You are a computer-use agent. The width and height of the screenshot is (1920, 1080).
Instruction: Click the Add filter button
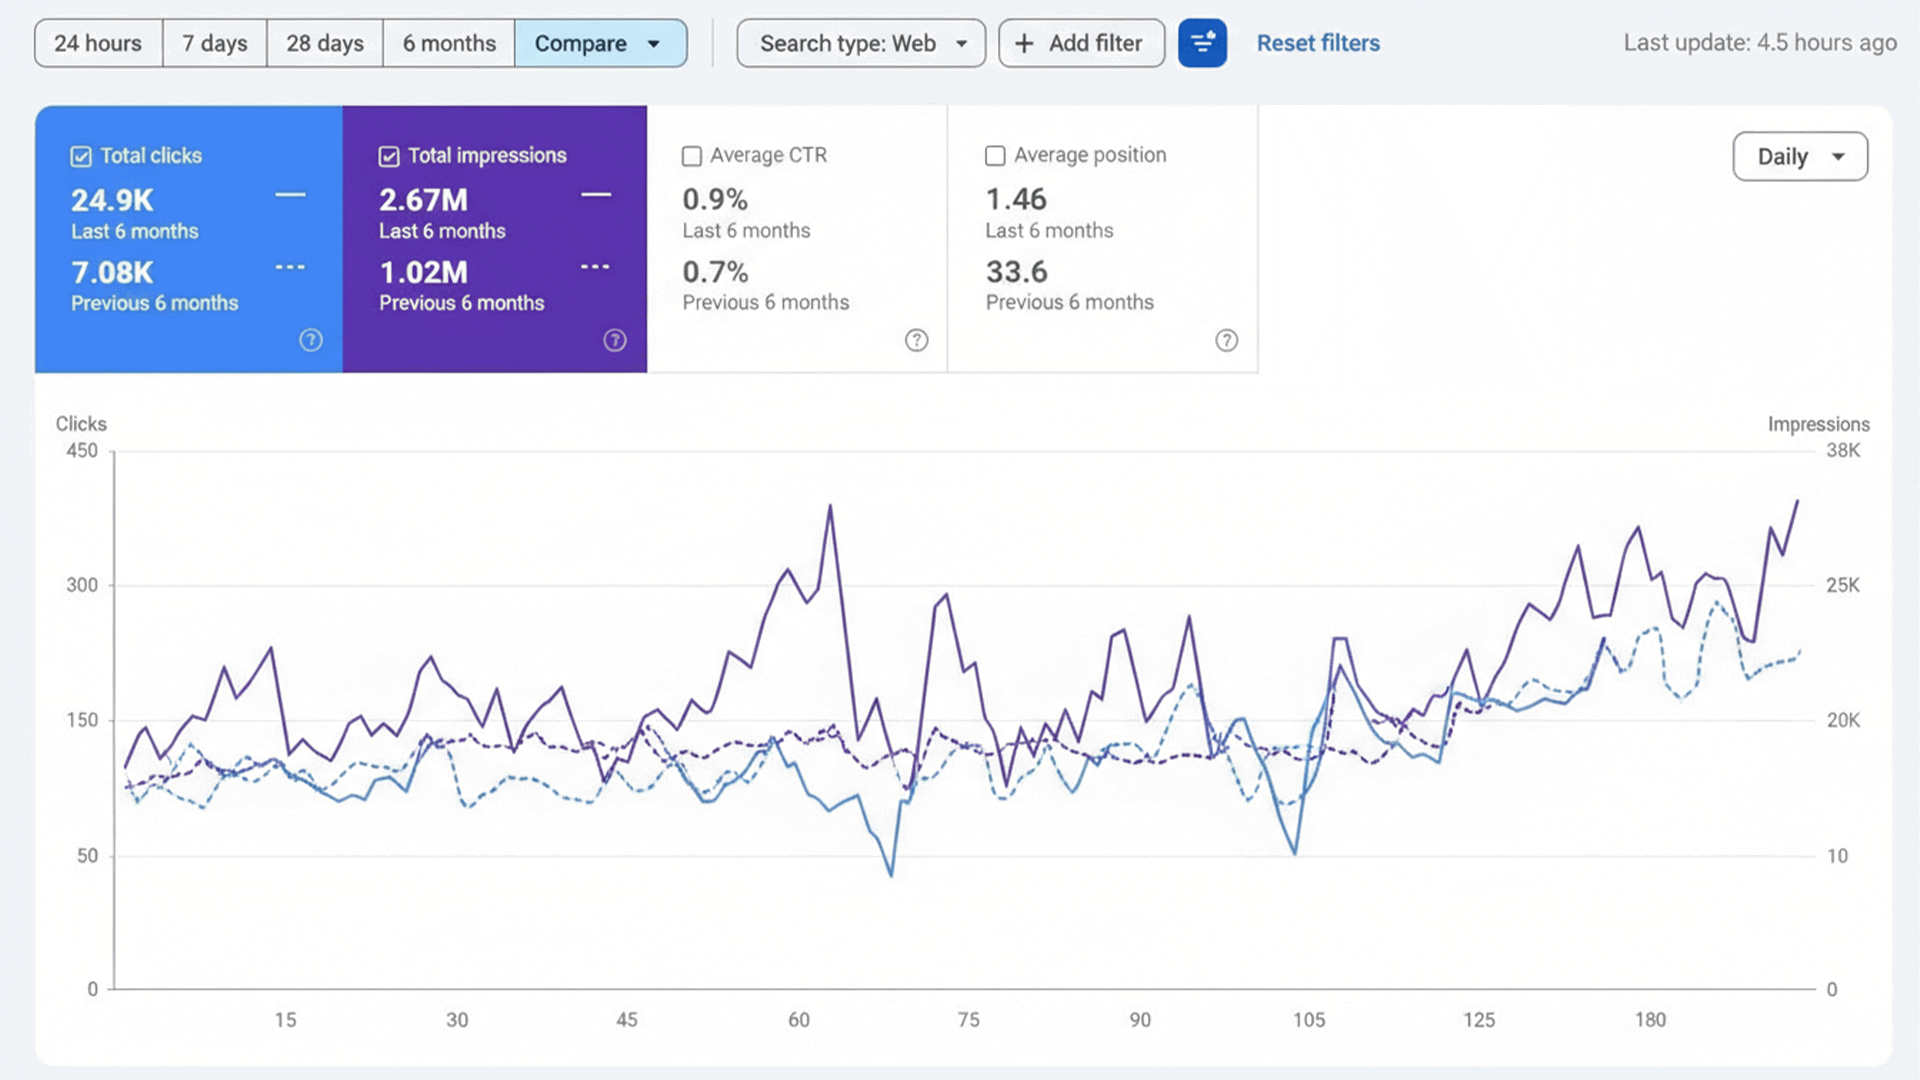pos(1081,43)
